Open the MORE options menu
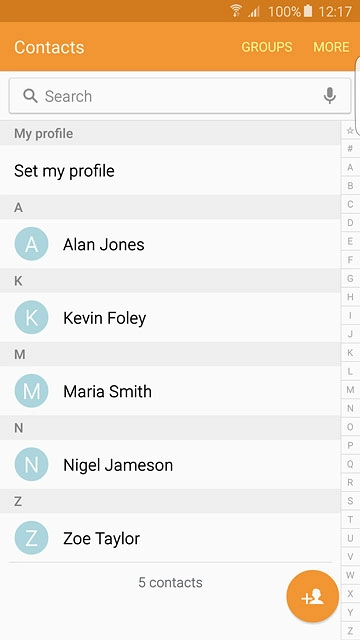This screenshot has width=360, height=640. point(331,47)
